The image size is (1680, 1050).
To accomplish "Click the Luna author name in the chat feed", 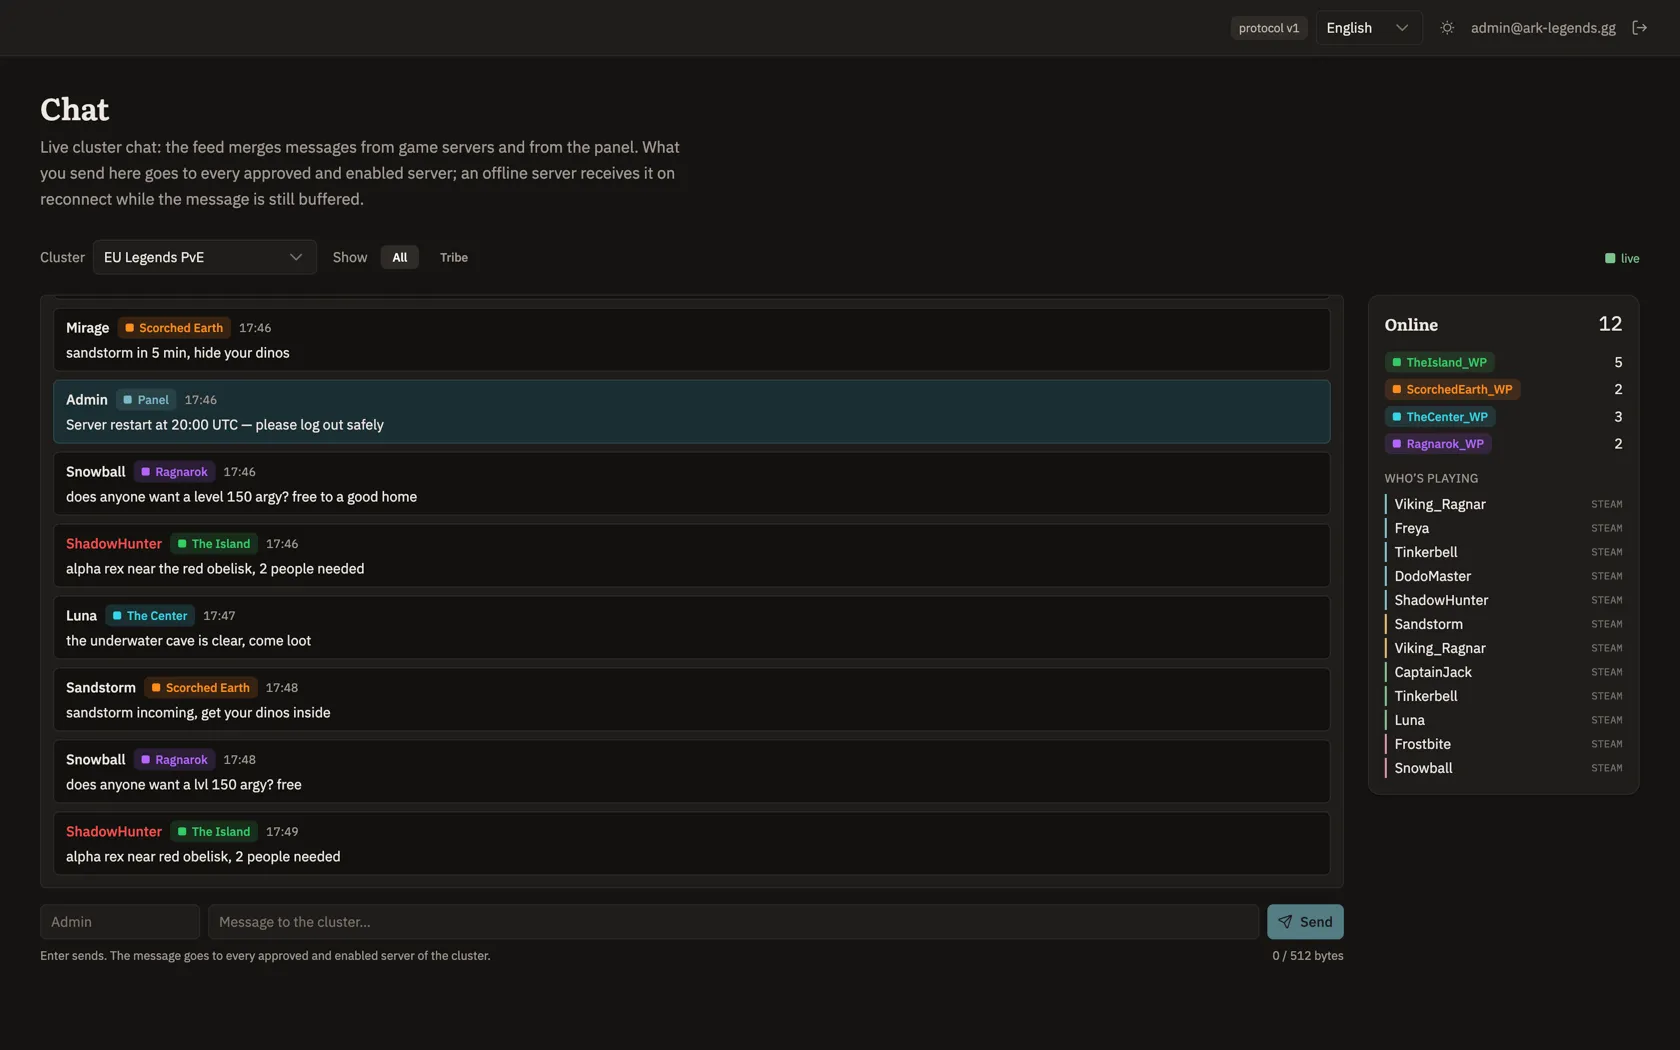I will (81, 616).
